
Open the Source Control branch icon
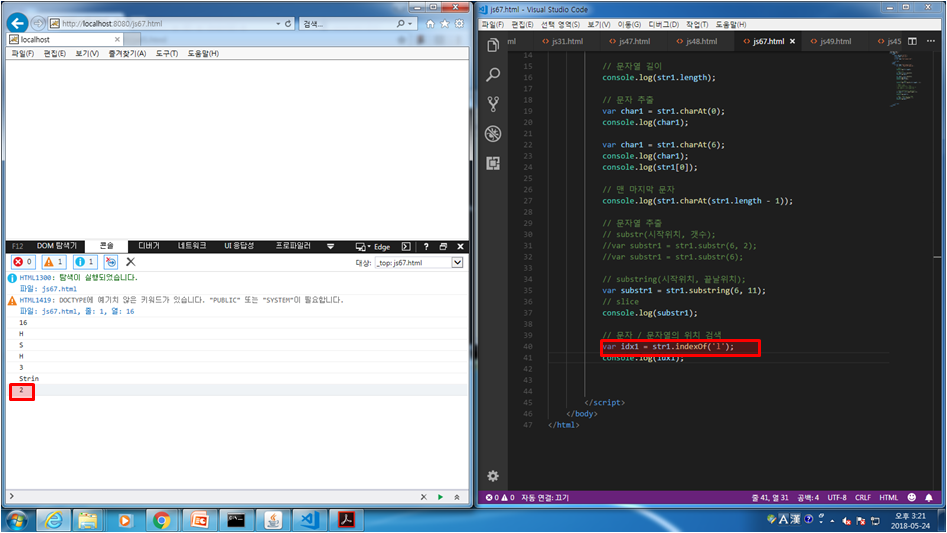click(493, 104)
